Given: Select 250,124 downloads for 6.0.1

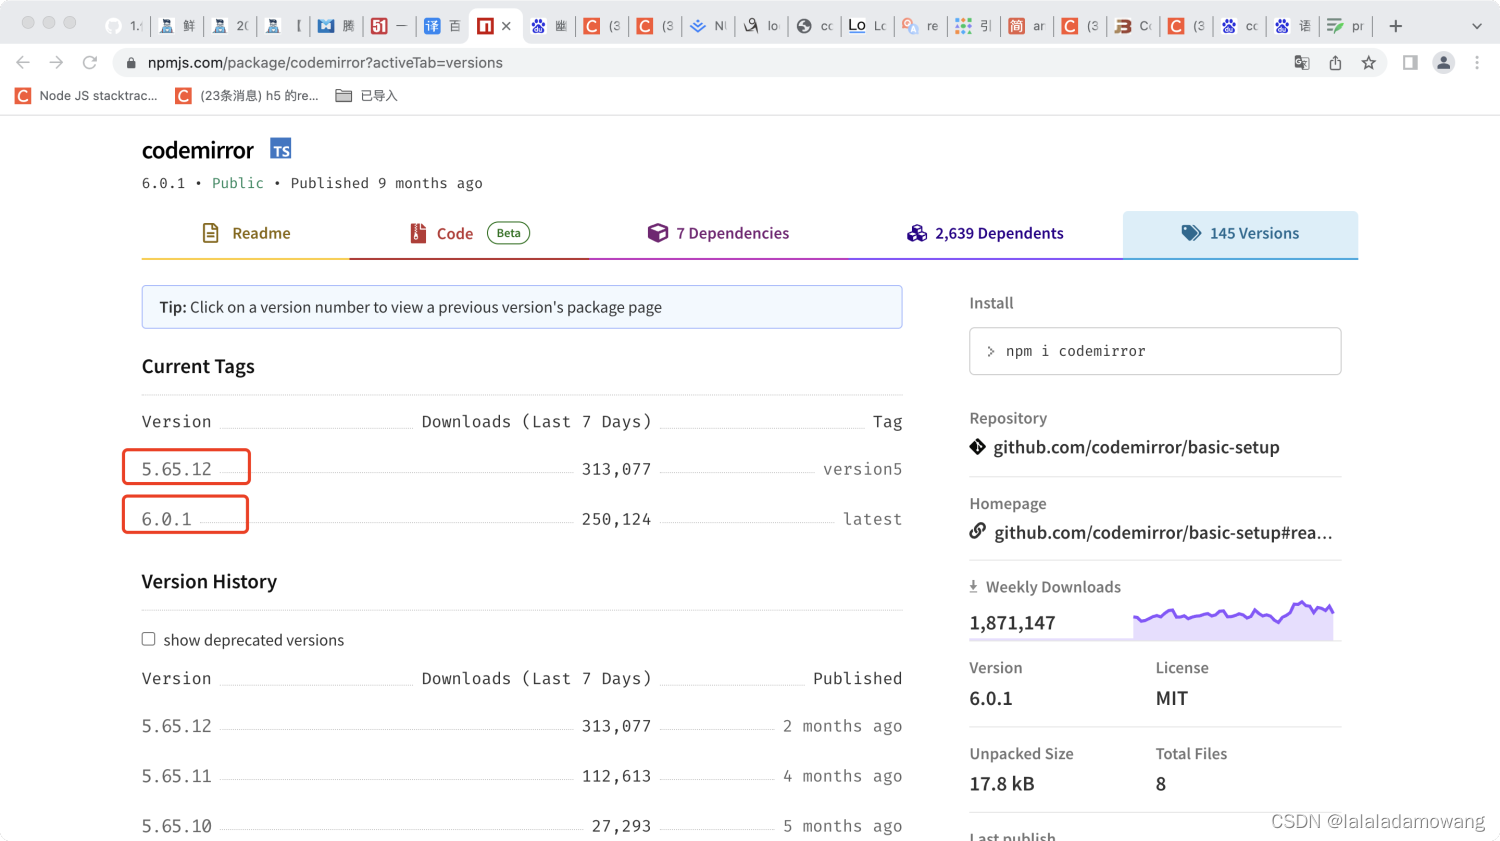Looking at the screenshot, I should [x=616, y=519].
